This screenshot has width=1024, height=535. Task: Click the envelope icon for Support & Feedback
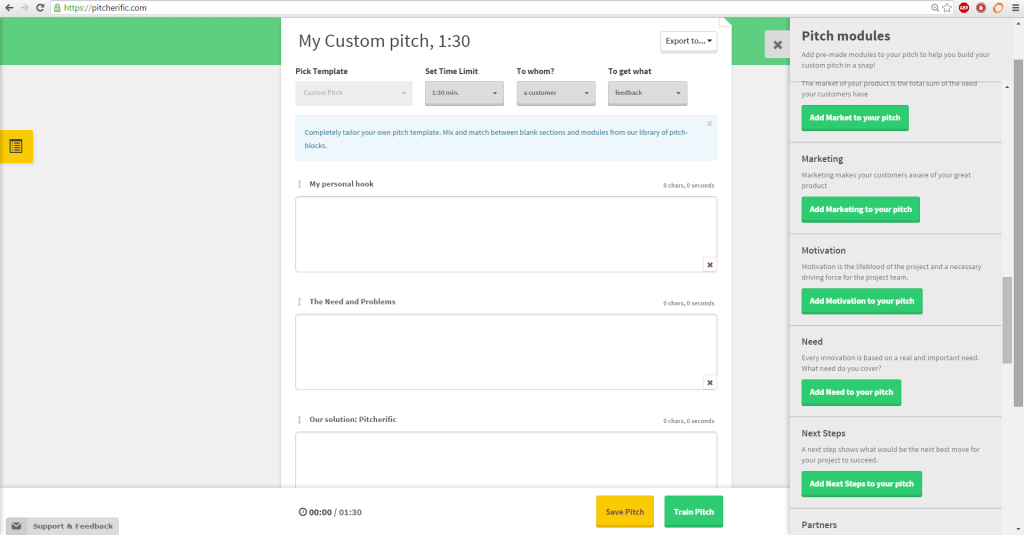tap(16, 526)
